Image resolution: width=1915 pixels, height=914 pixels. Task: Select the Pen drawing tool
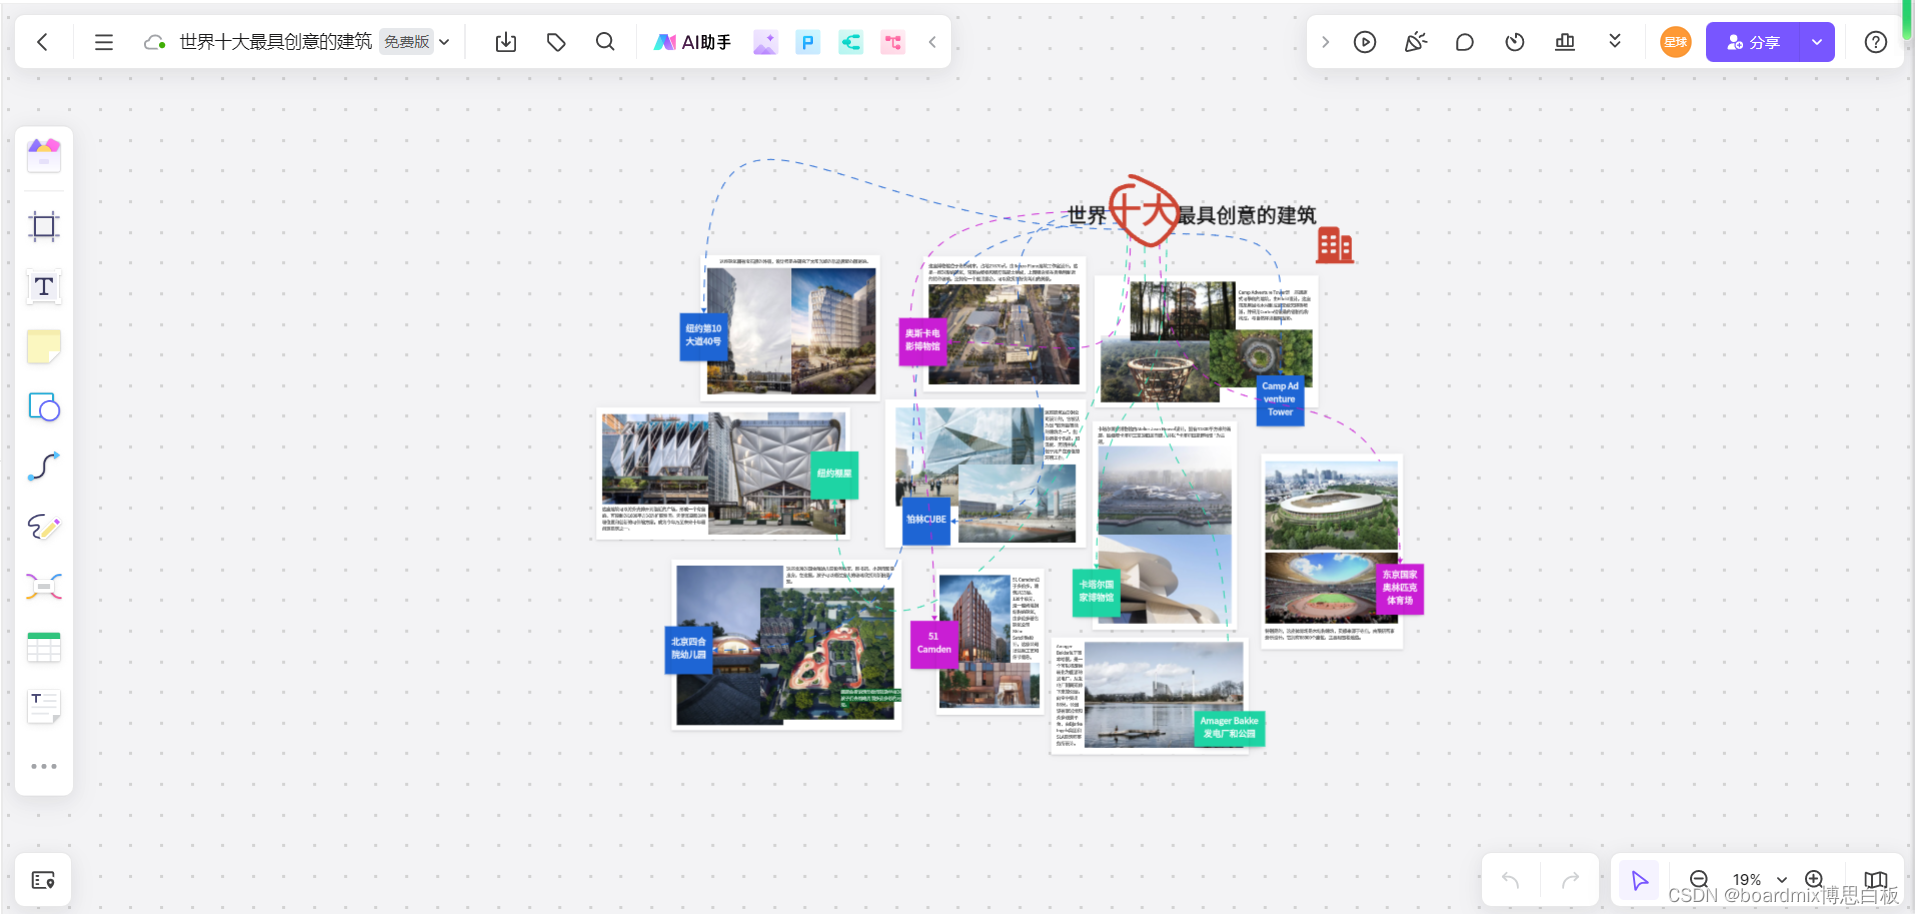click(x=44, y=526)
